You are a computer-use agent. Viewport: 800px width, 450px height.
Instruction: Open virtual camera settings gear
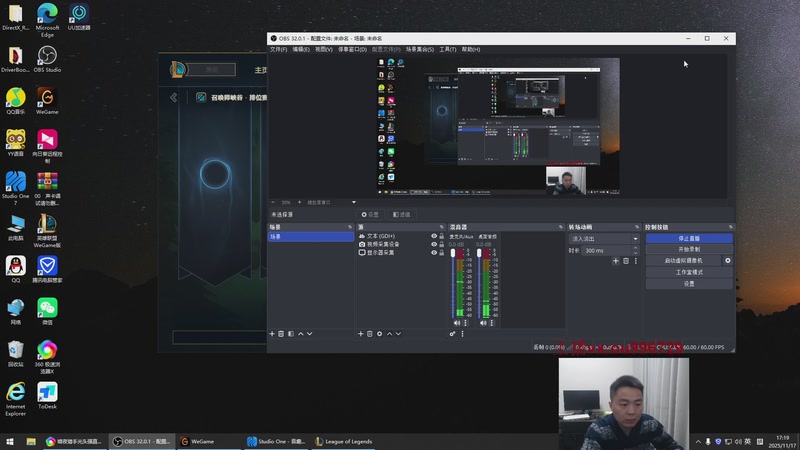728,260
